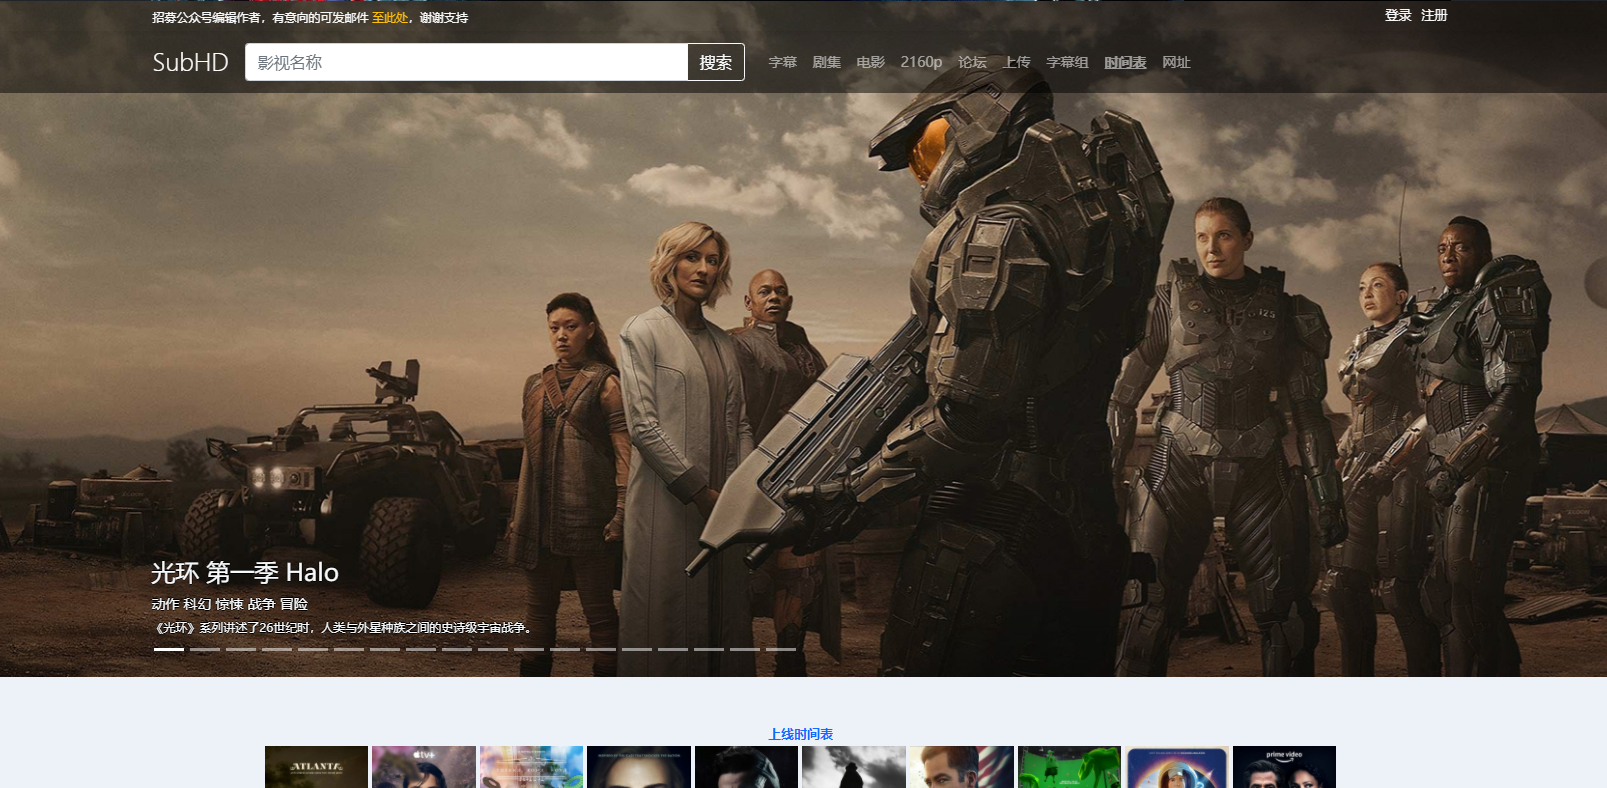Follow the yellow 至此处 email link

[390, 18]
